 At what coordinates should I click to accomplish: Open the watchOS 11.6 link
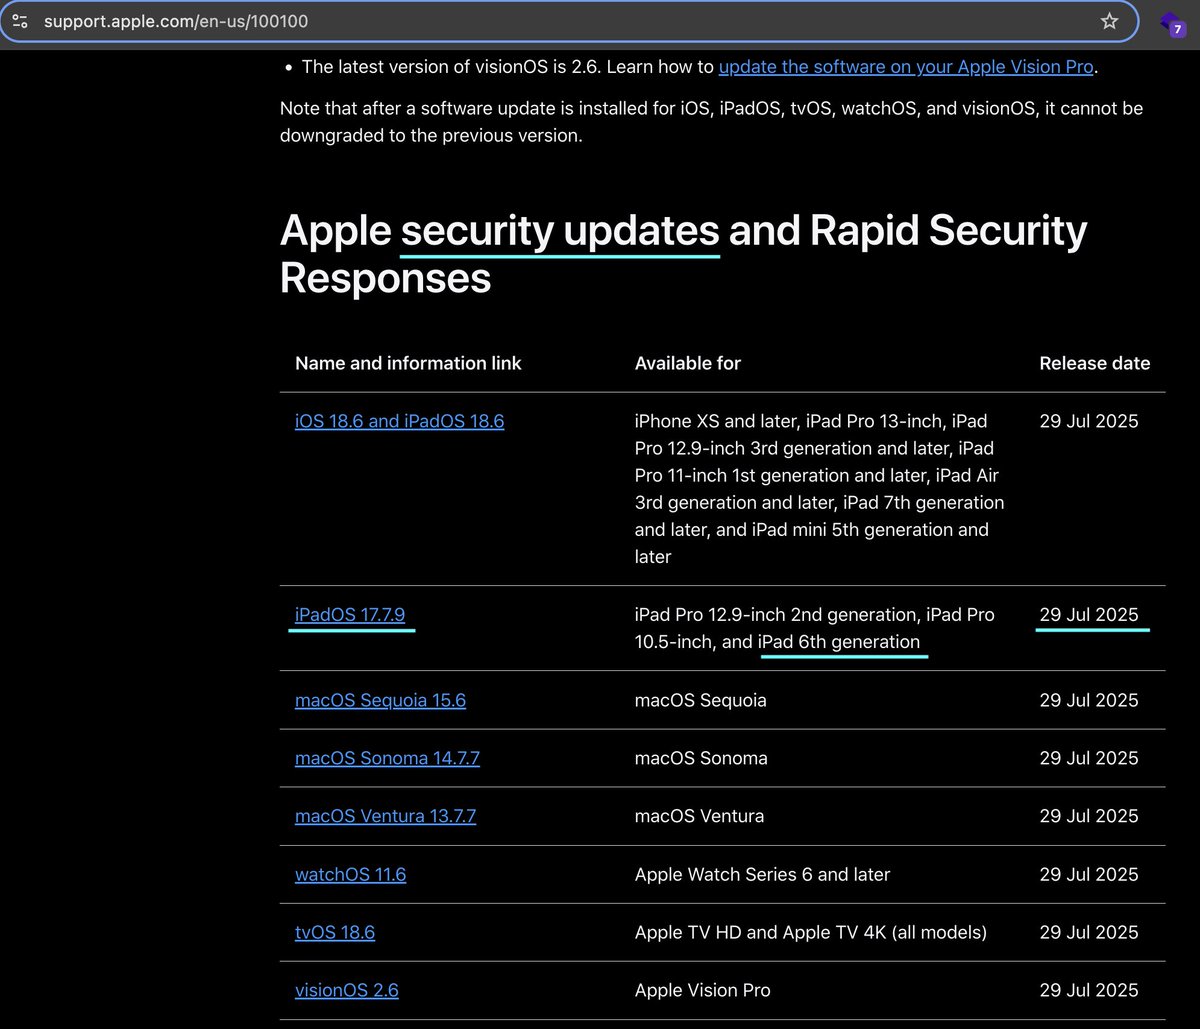[350, 874]
